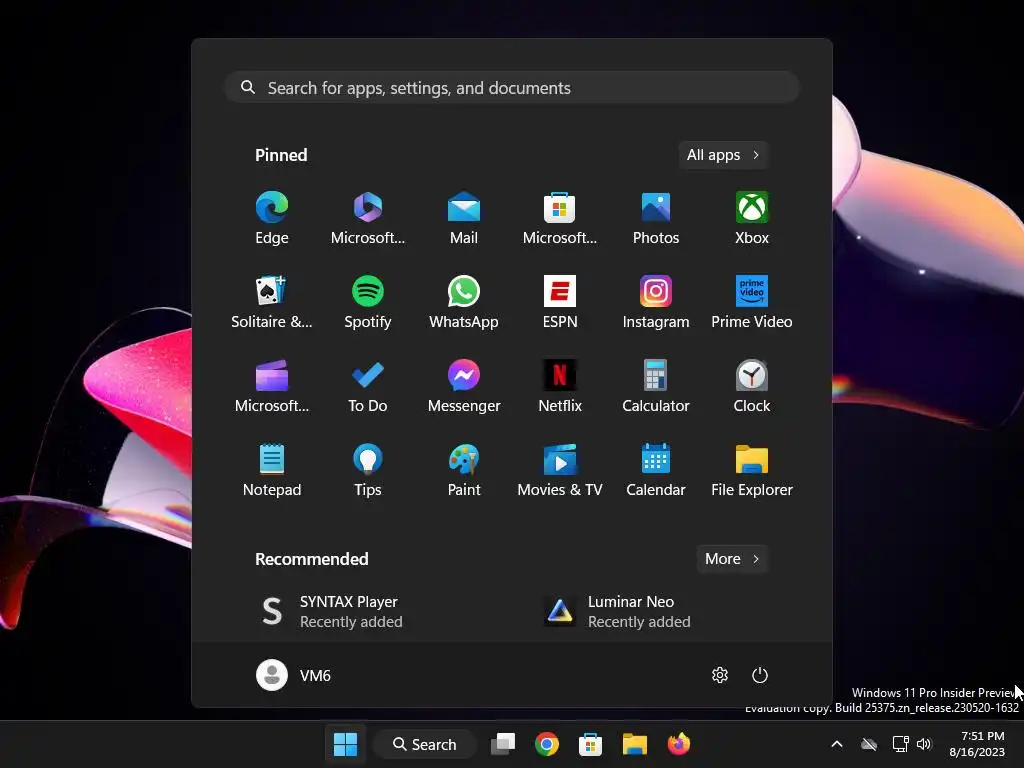Open Settings via the gear icon
The width and height of the screenshot is (1024, 768).
(x=720, y=675)
